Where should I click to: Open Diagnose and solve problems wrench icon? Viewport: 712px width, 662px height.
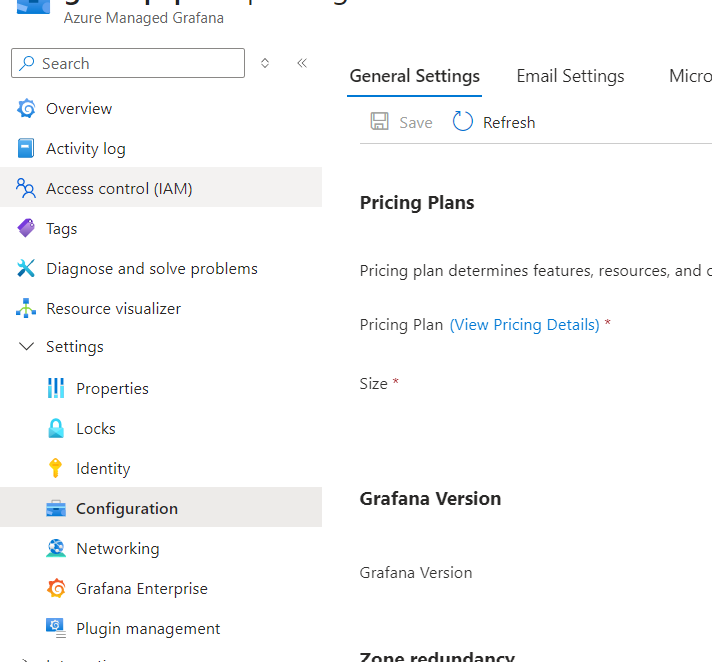(26, 269)
